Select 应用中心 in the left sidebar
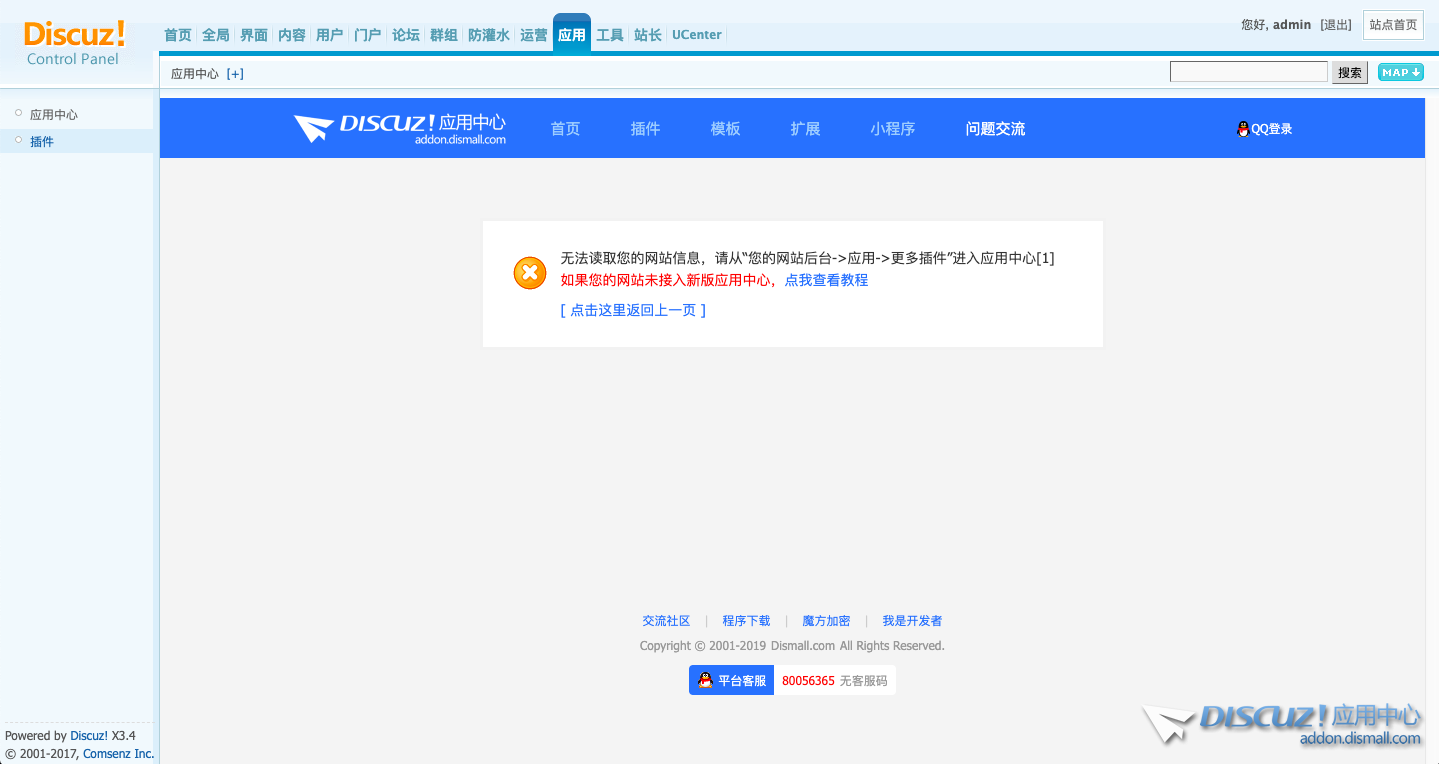The height and width of the screenshot is (764, 1439). pos(54,115)
